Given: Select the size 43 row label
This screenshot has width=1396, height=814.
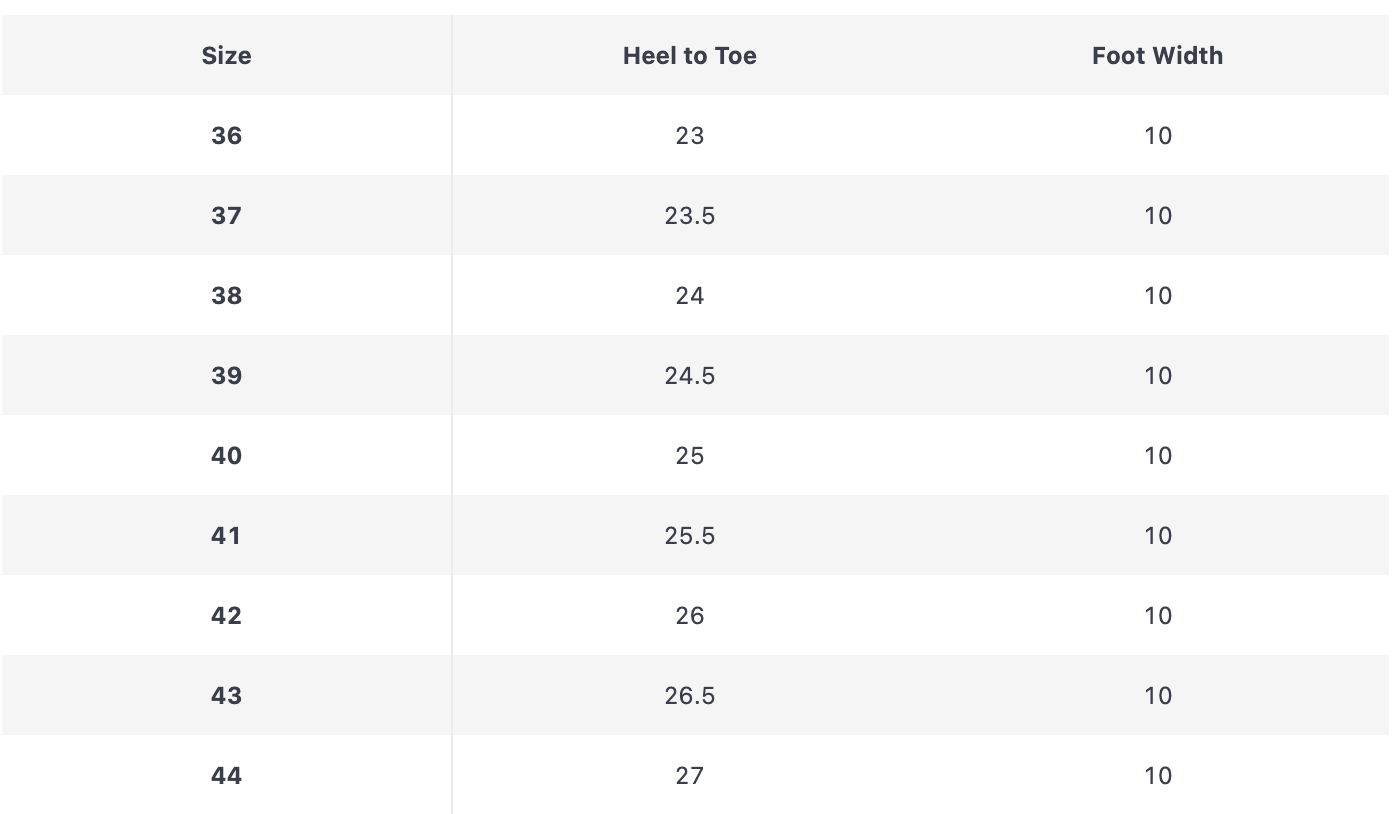Looking at the screenshot, I should point(226,695).
